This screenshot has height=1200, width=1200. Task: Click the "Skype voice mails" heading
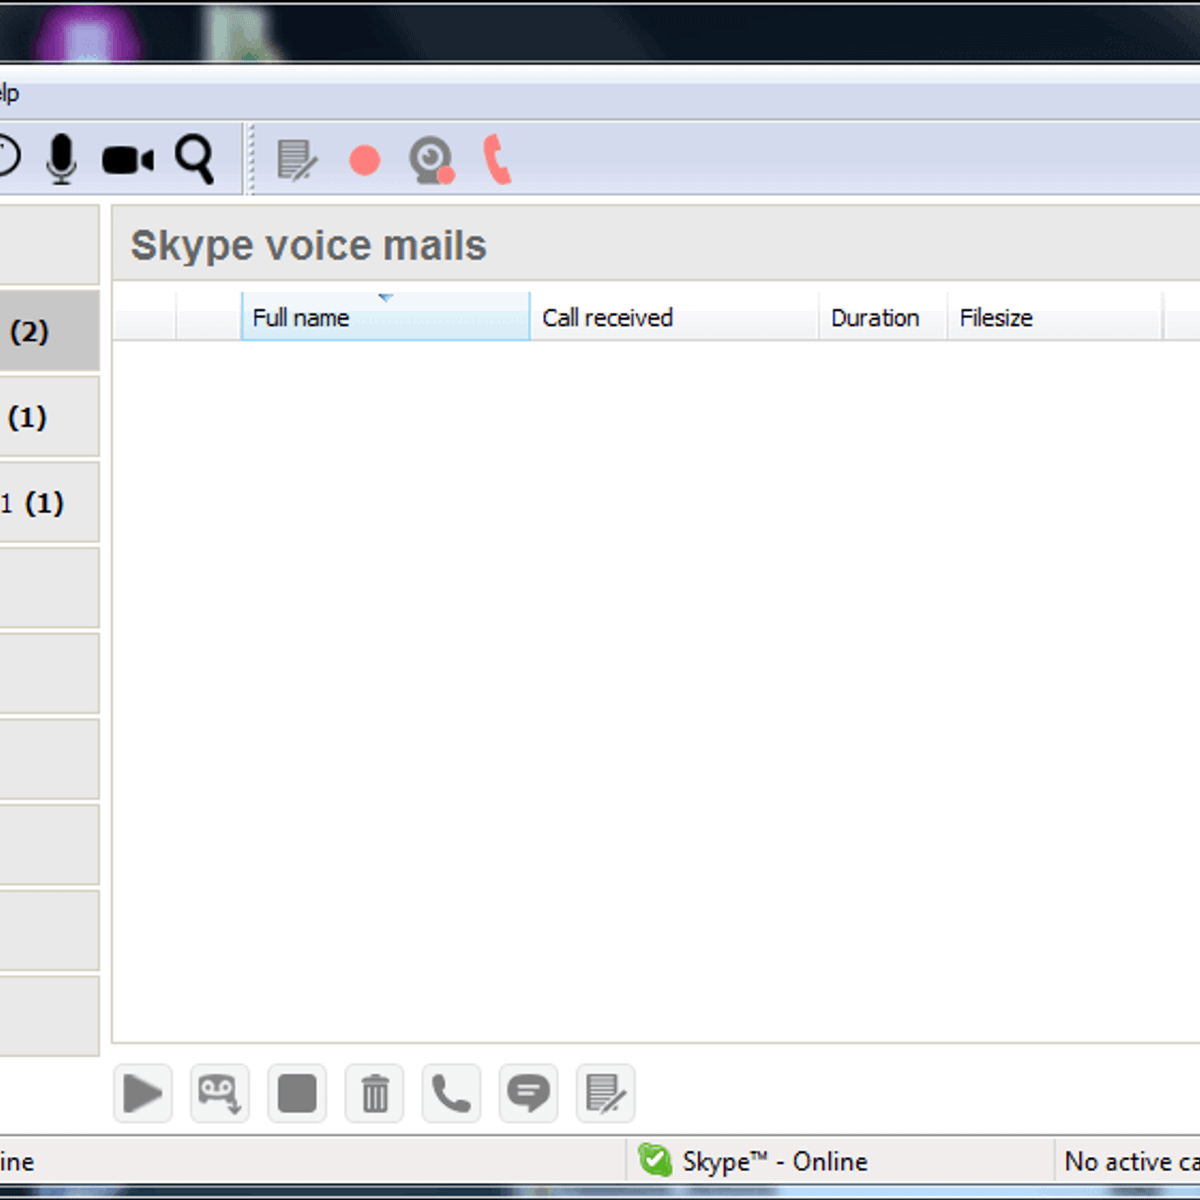(x=308, y=246)
